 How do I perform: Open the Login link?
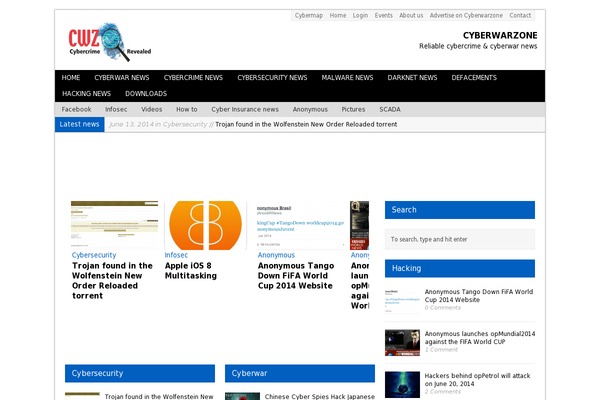click(x=360, y=15)
